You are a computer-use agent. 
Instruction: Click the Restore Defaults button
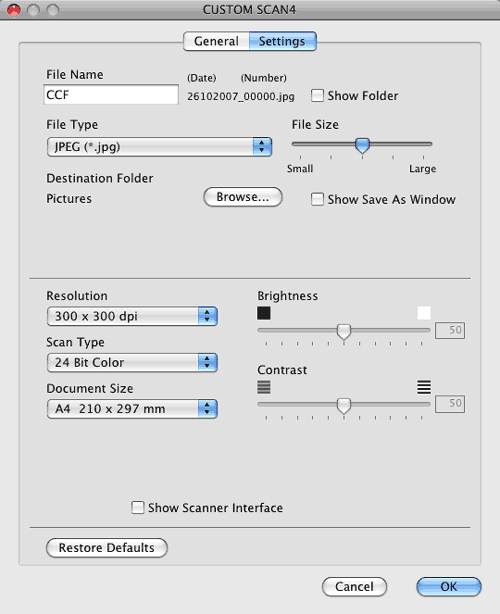[106, 547]
